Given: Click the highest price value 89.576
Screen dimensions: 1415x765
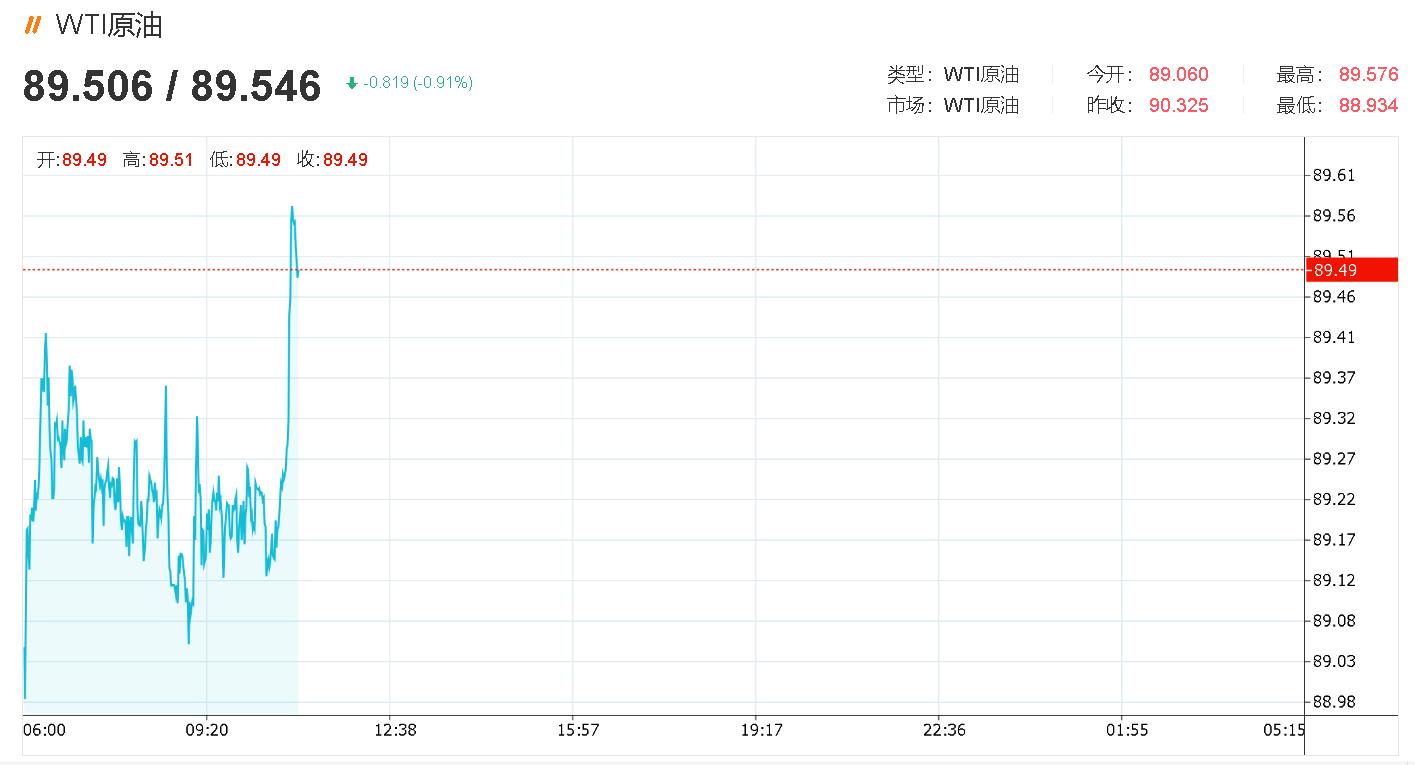Looking at the screenshot, I should coord(1368,74).
